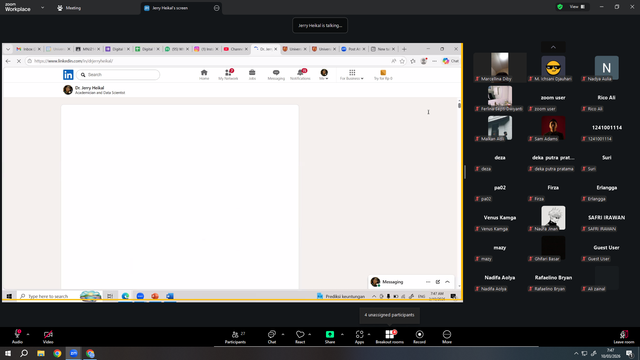Open LinkedIn Messaging nav icon
The width and height of the screenshot is (640, 360).
coord(276,74)
